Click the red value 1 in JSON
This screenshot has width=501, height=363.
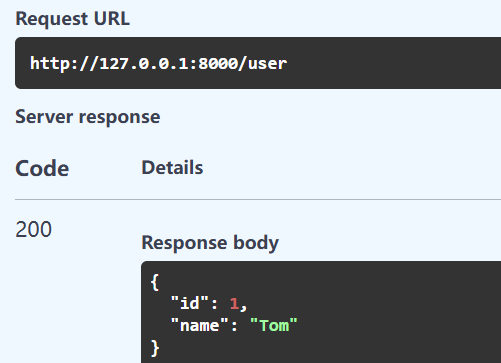pos(234,304)
